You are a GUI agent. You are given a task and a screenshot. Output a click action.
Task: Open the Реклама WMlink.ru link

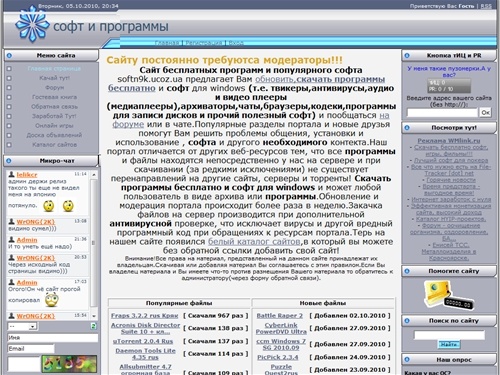coord(449,141)
